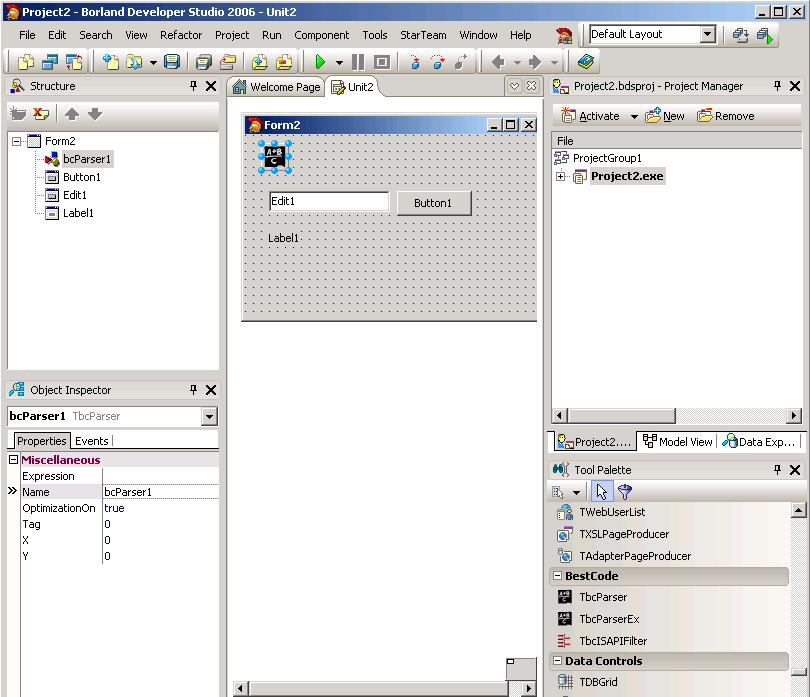810x697 pixels.
Task: Click the Pause toolbar icon
Action: [x=358, y=62]
